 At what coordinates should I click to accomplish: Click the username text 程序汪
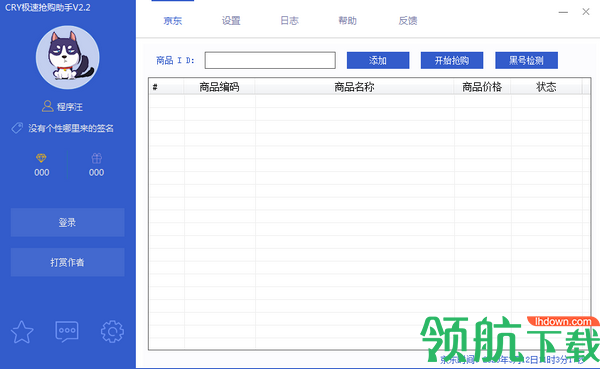[x=70, y=107]
